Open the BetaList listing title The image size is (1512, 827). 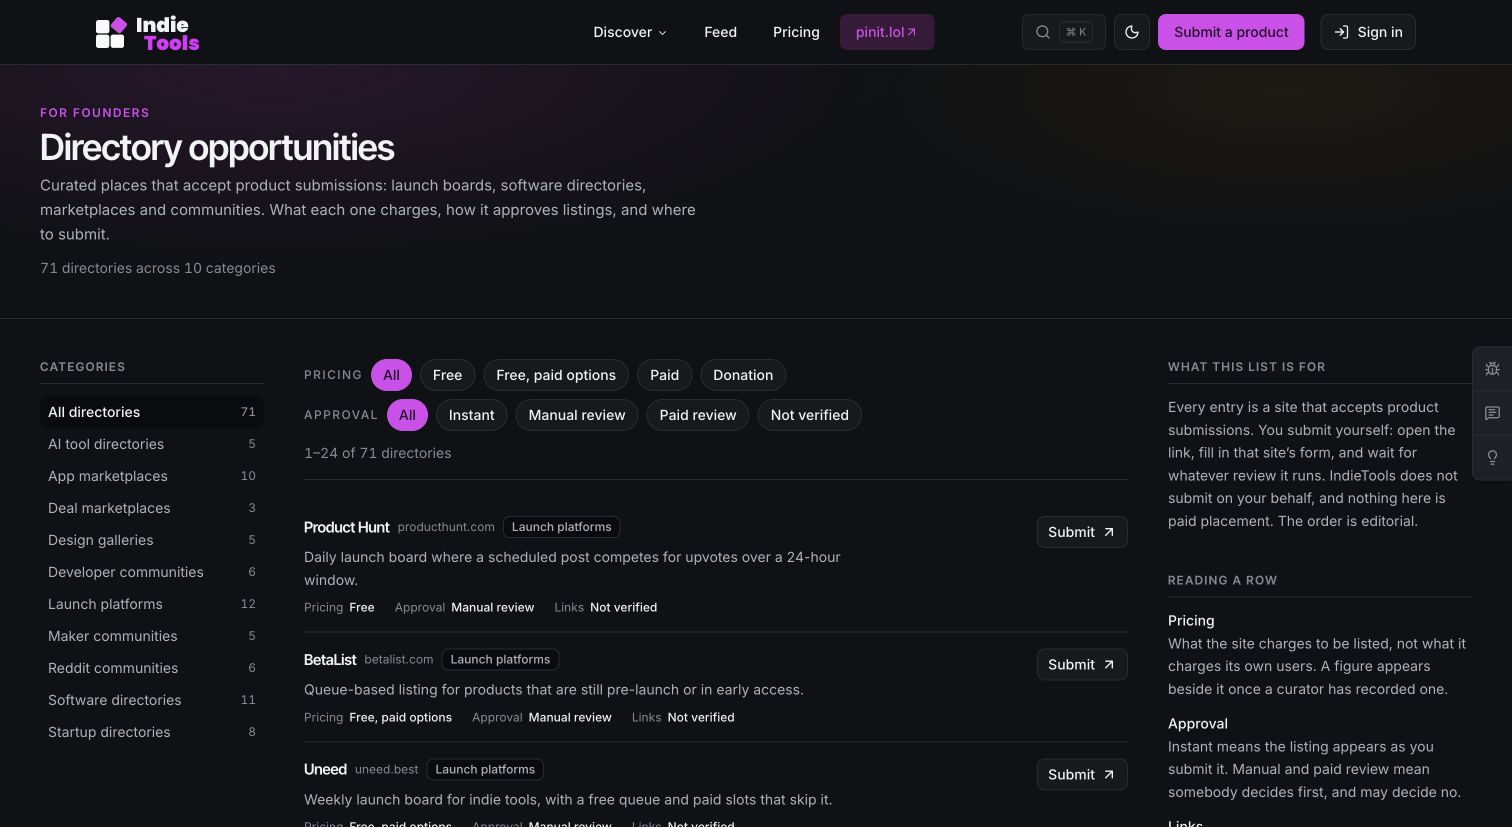point(330,660)
